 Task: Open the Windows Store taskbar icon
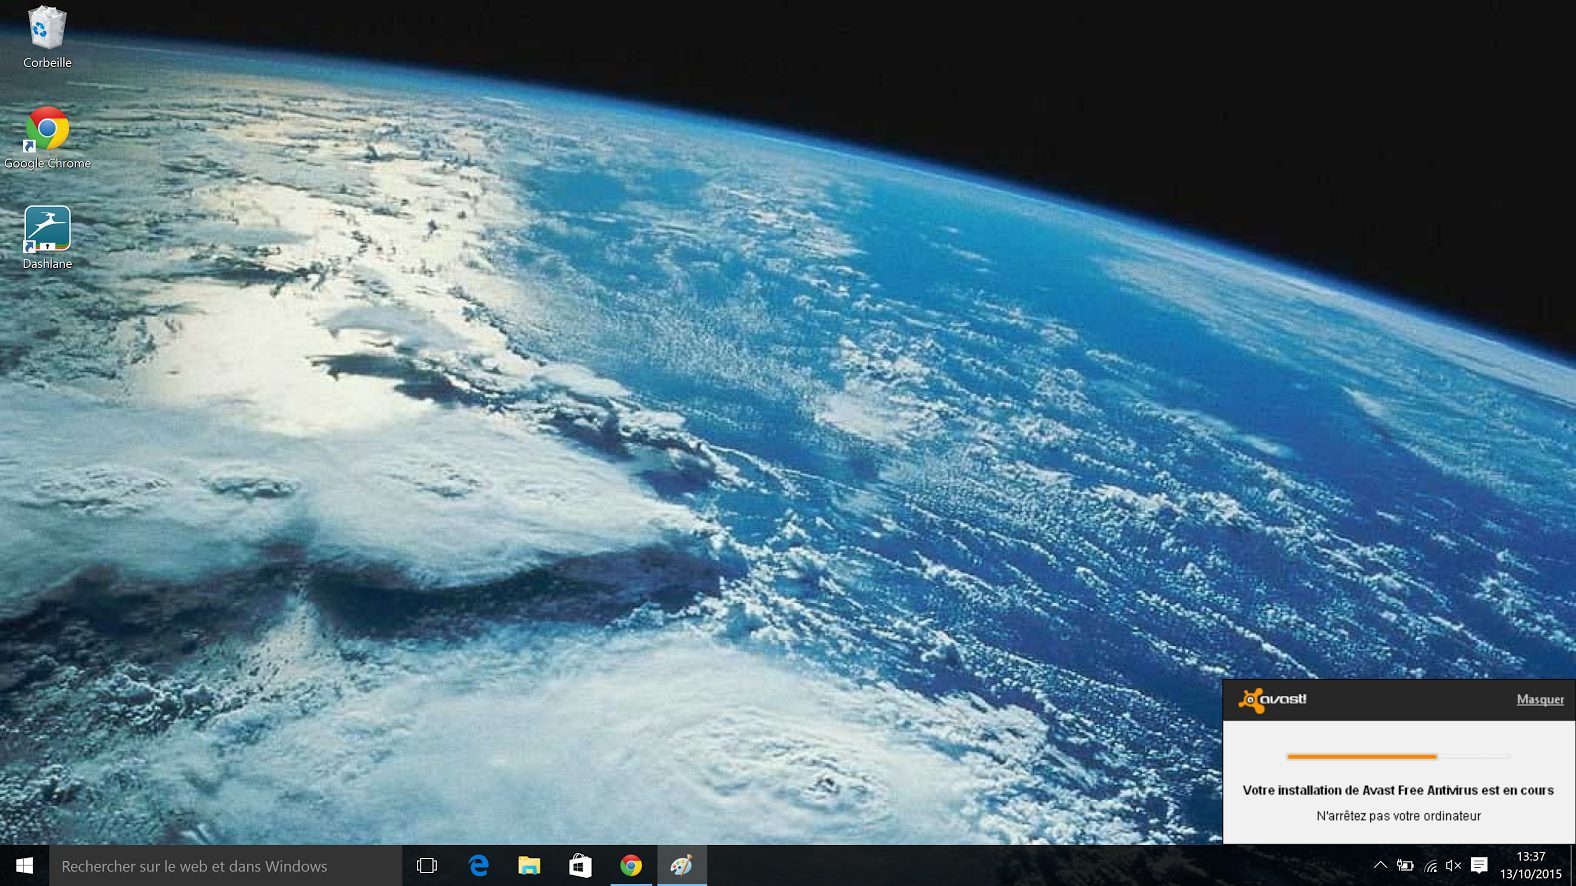pyautogui.click(x=580, y=866)
